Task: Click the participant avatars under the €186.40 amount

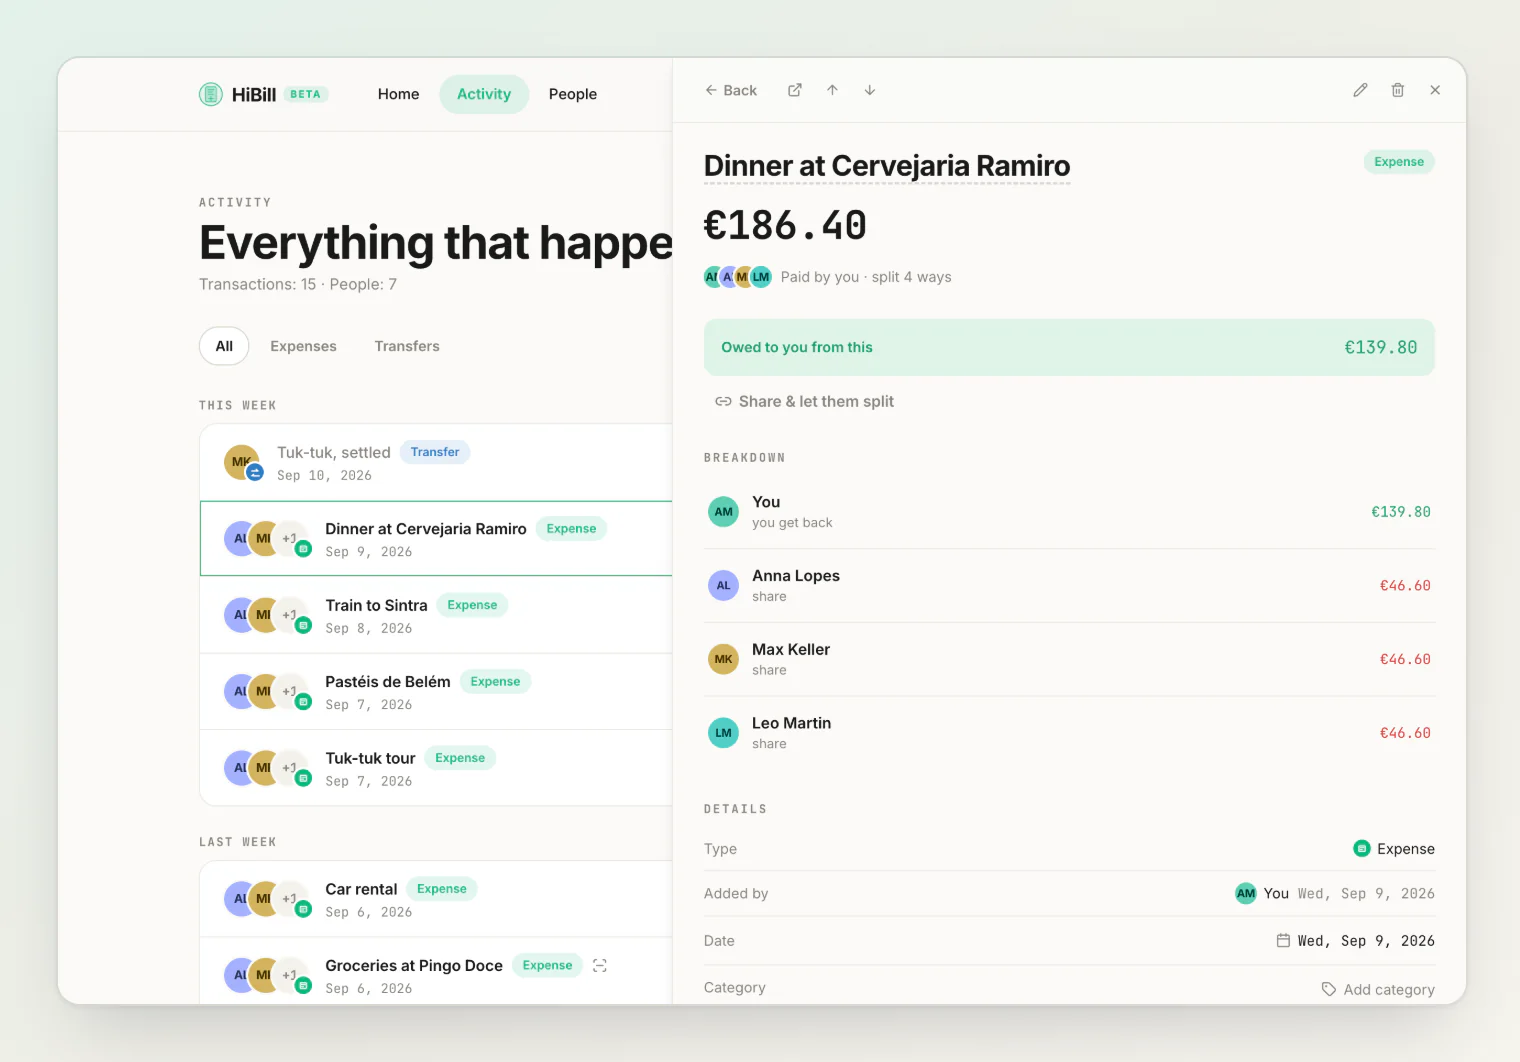Action: 738,277
